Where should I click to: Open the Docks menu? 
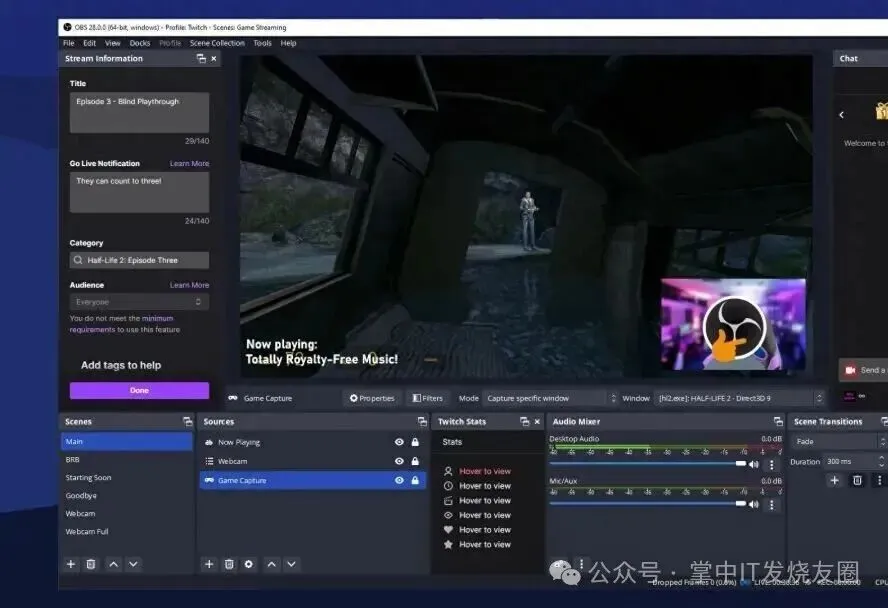[x=140, y=43]
